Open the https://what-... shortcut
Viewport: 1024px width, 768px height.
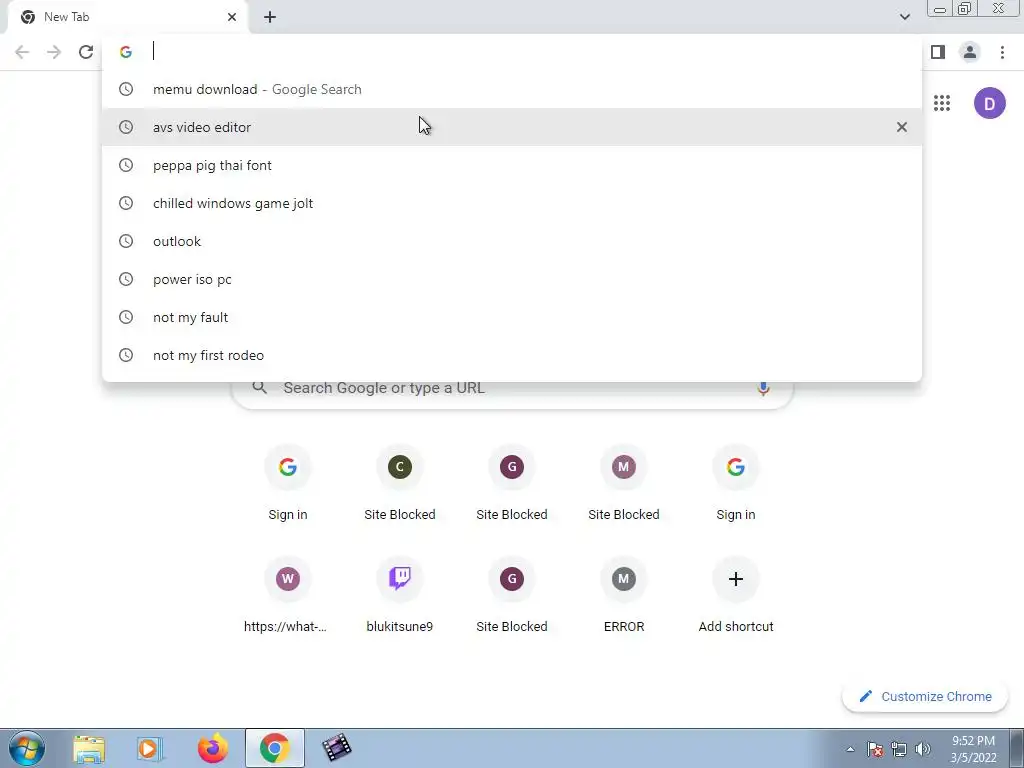click(287, 596)
